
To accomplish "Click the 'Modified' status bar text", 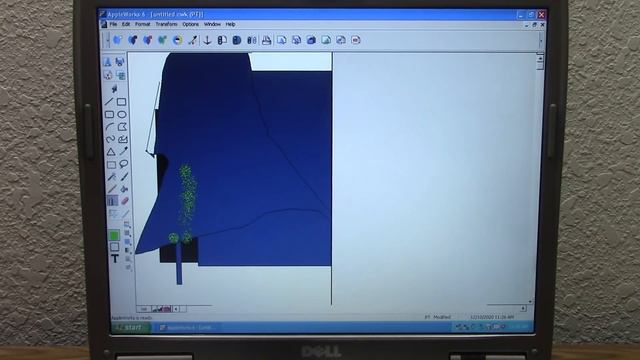I will pyautogui.click(x=442, y=317).
